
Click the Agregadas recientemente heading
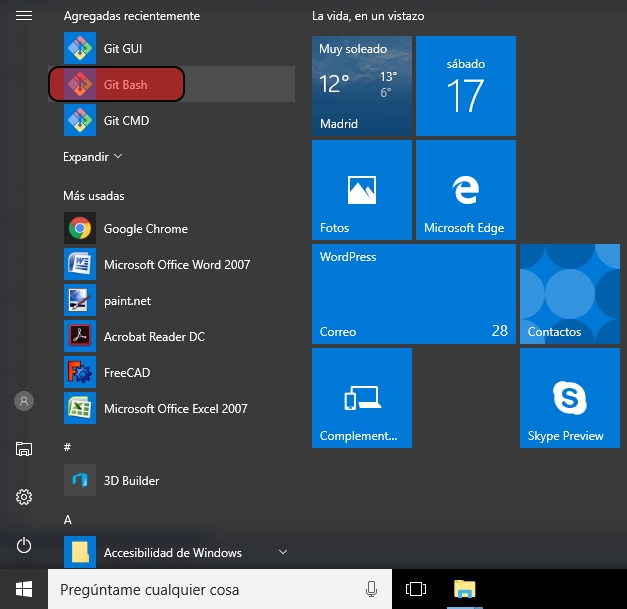point(132,16)
